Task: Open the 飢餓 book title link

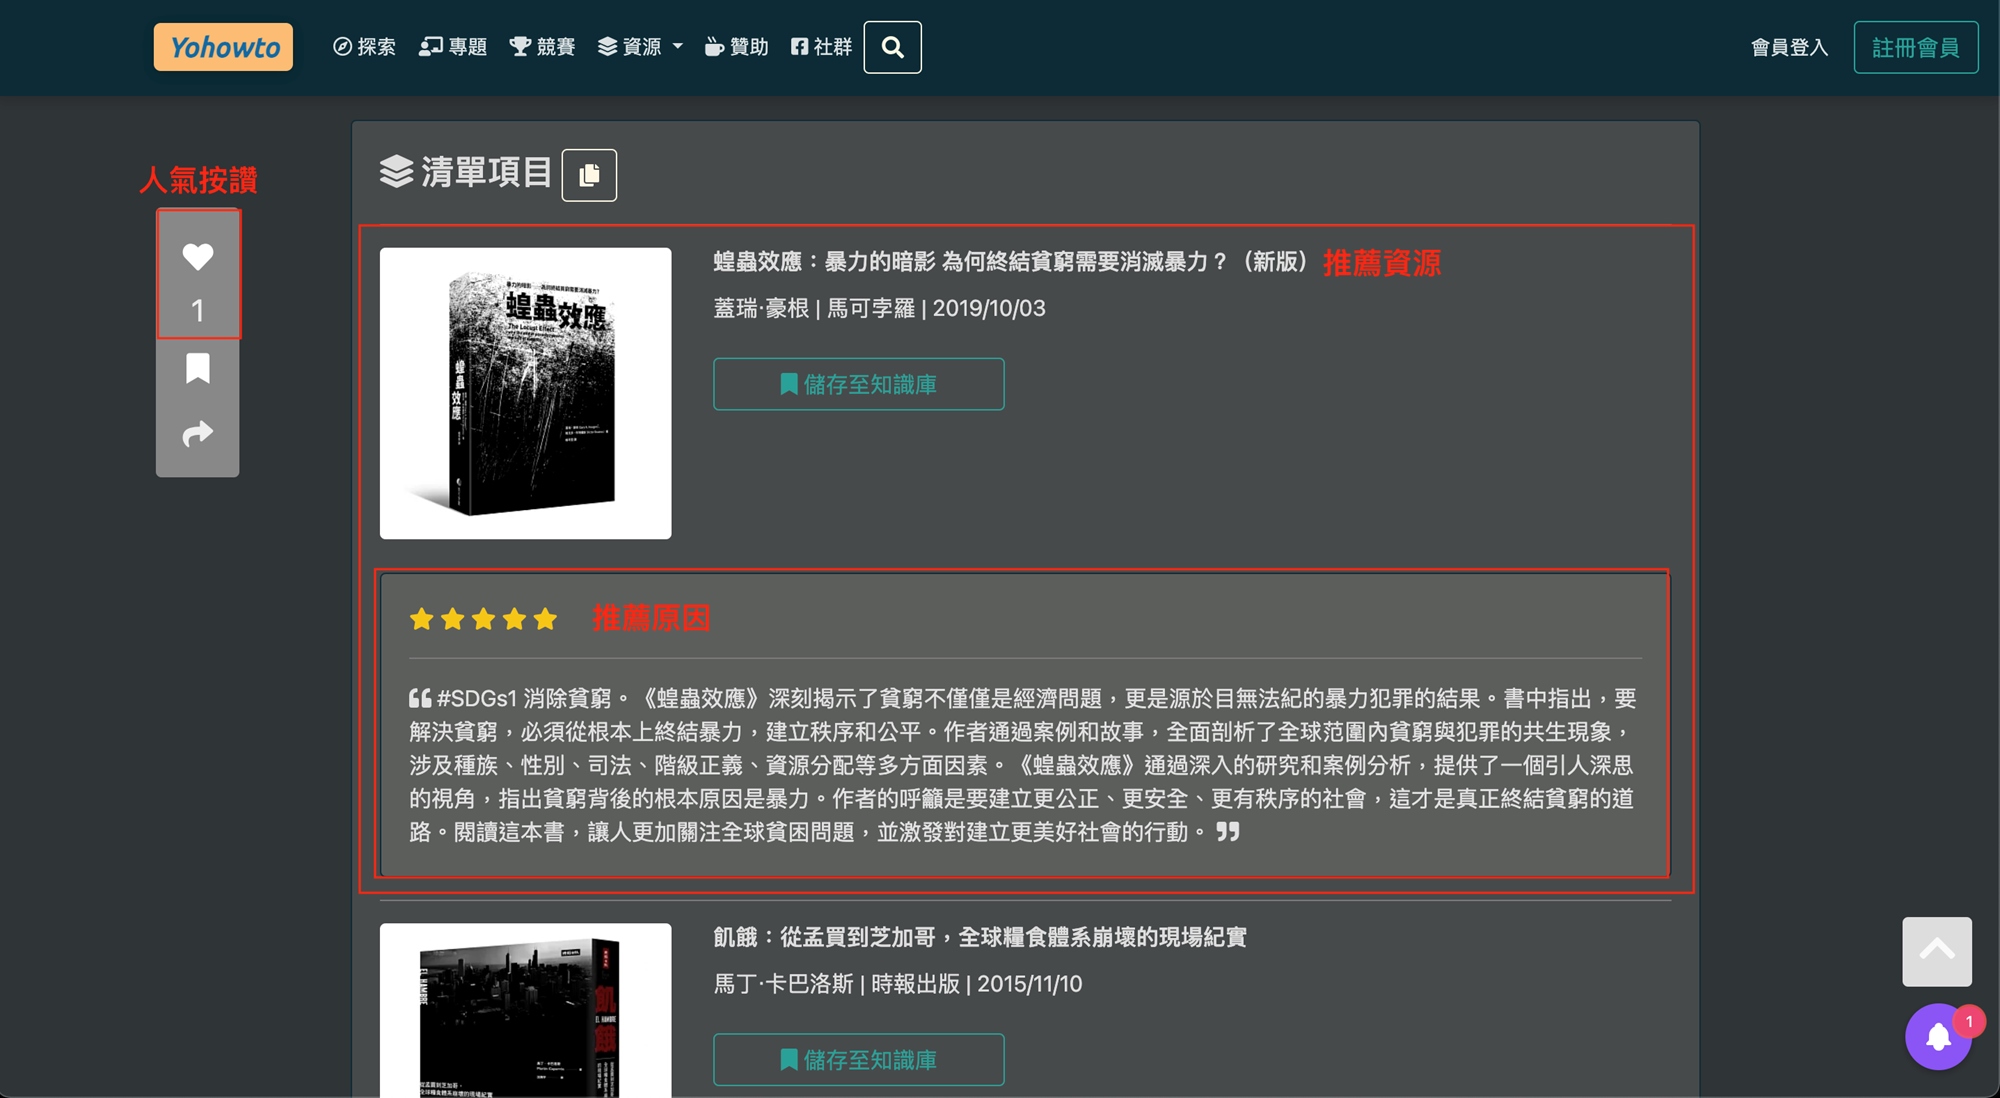Action: click(979, 937)
